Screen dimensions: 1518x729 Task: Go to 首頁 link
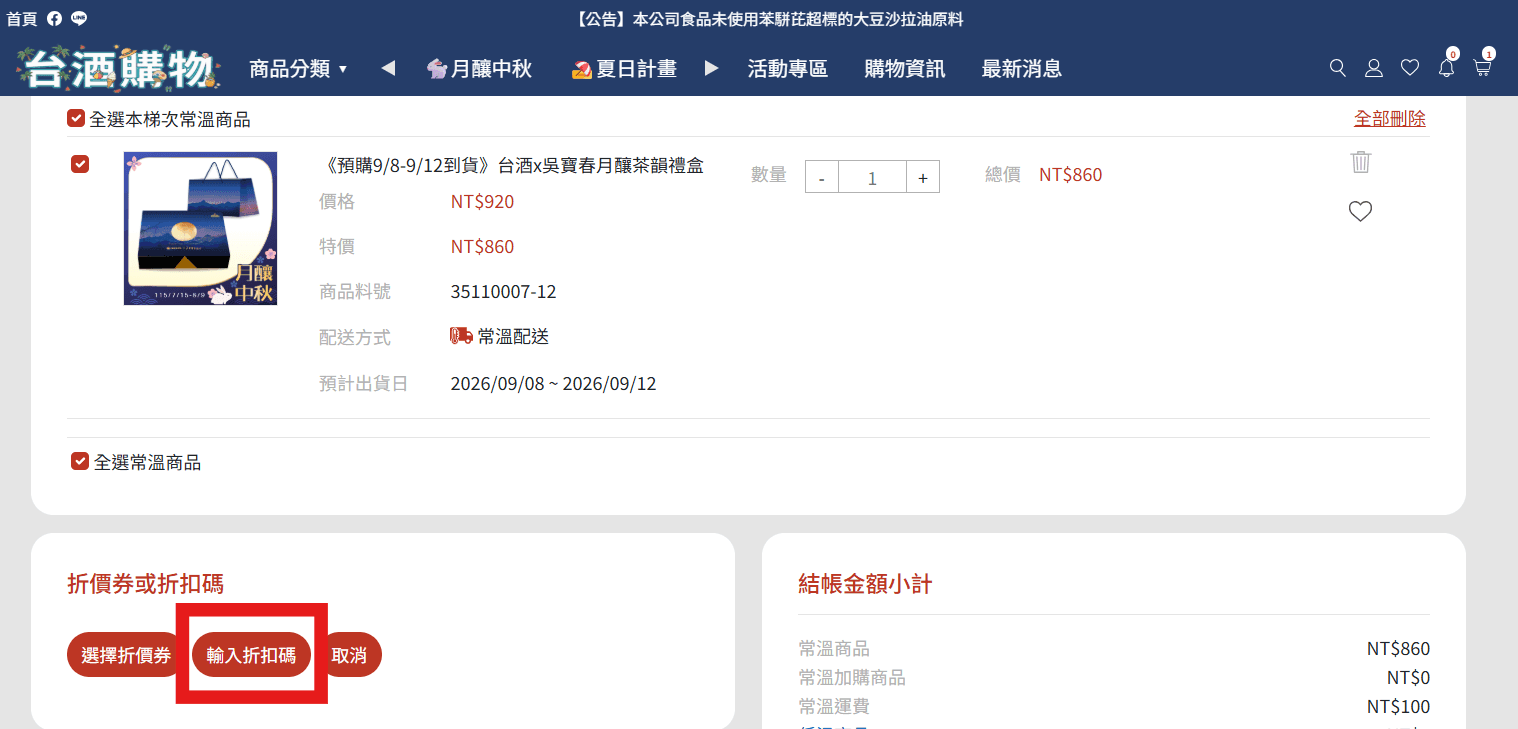coord(22,19)
